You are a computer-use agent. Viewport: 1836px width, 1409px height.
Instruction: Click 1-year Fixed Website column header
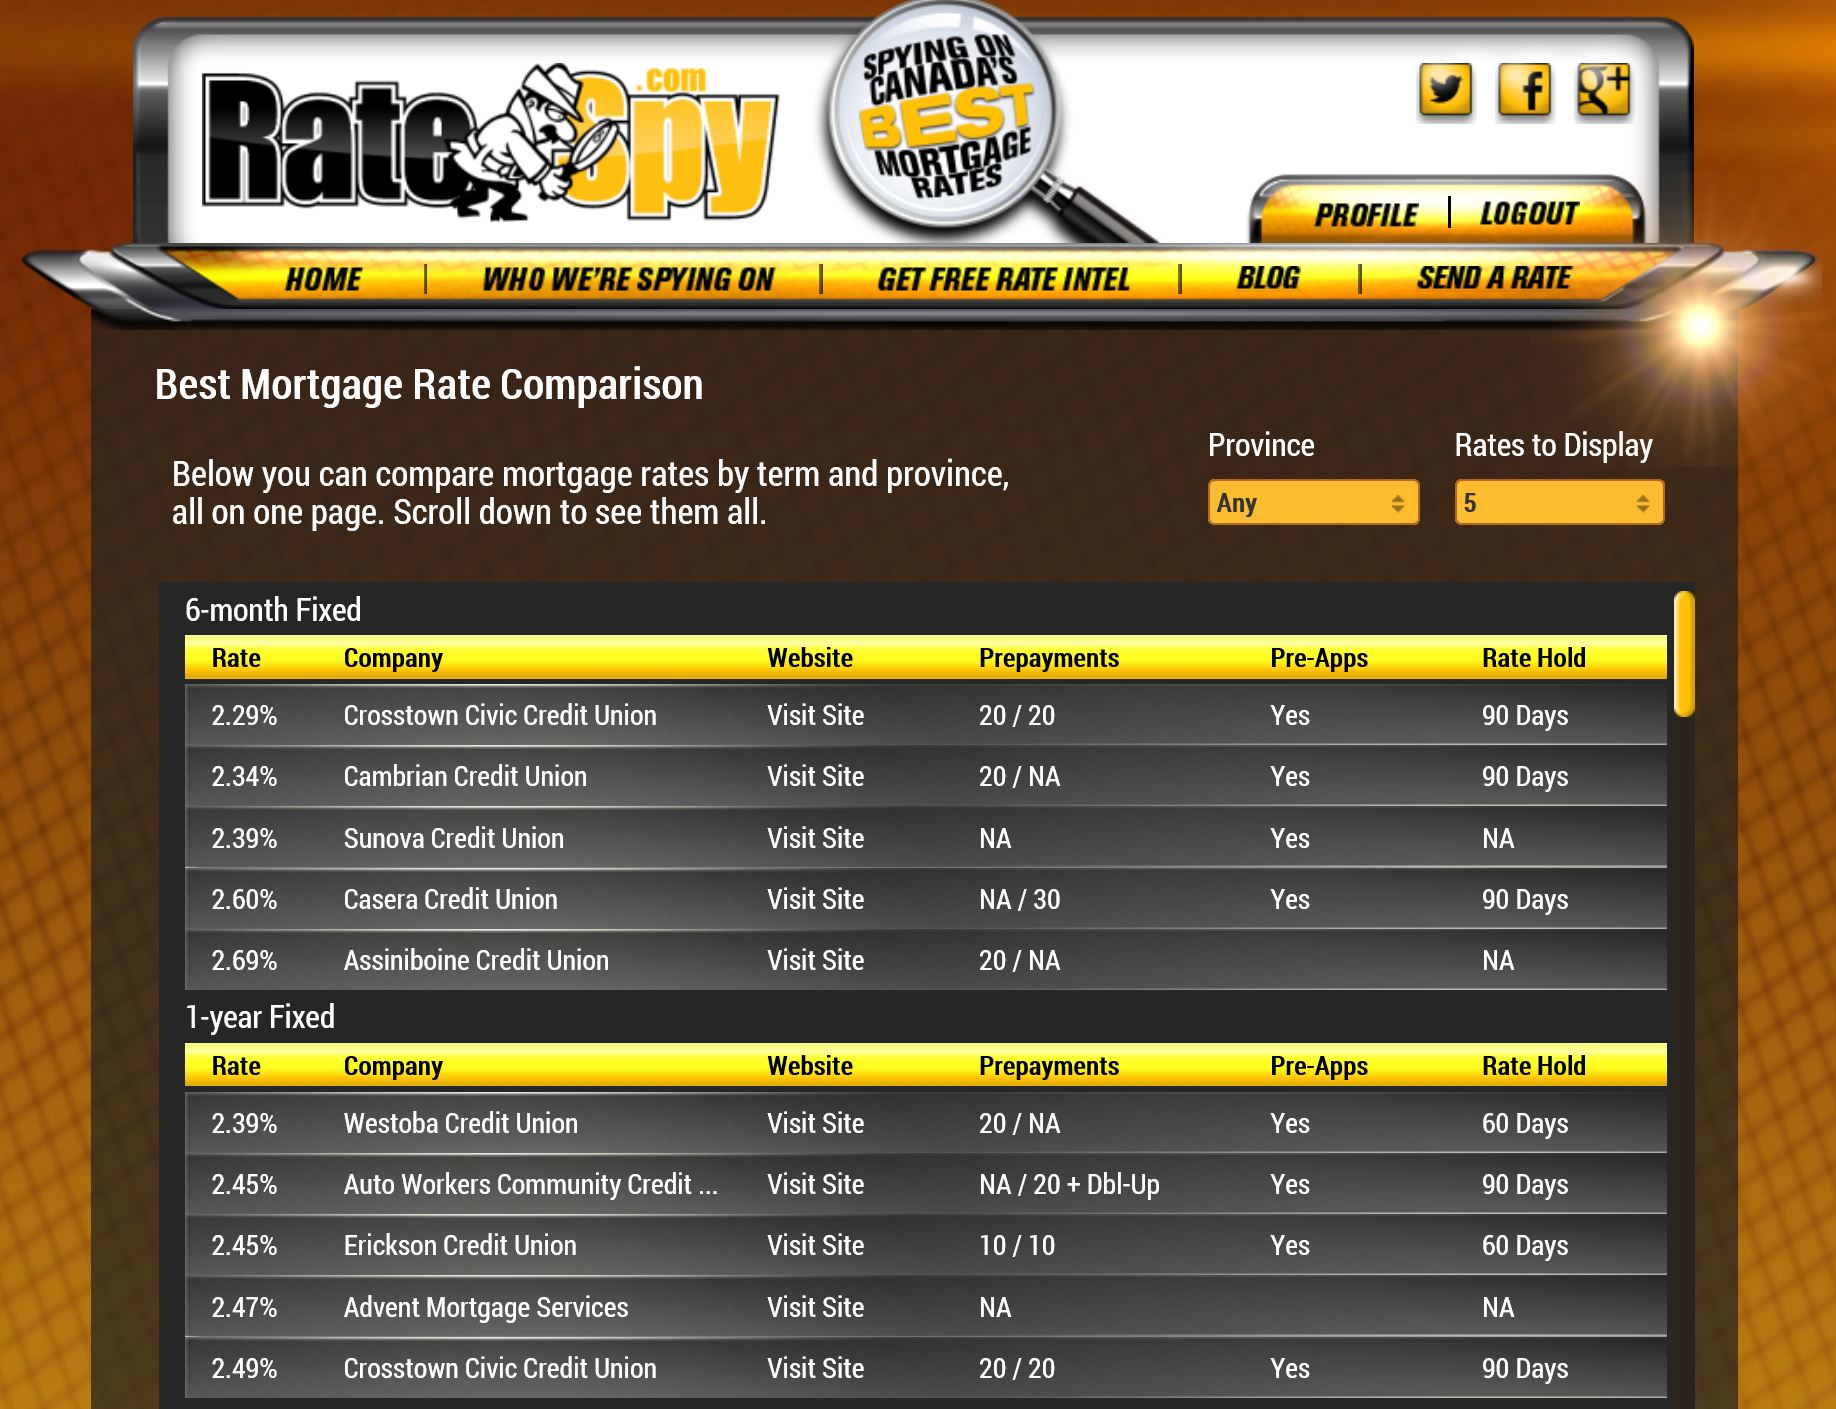coord(810,1066)
